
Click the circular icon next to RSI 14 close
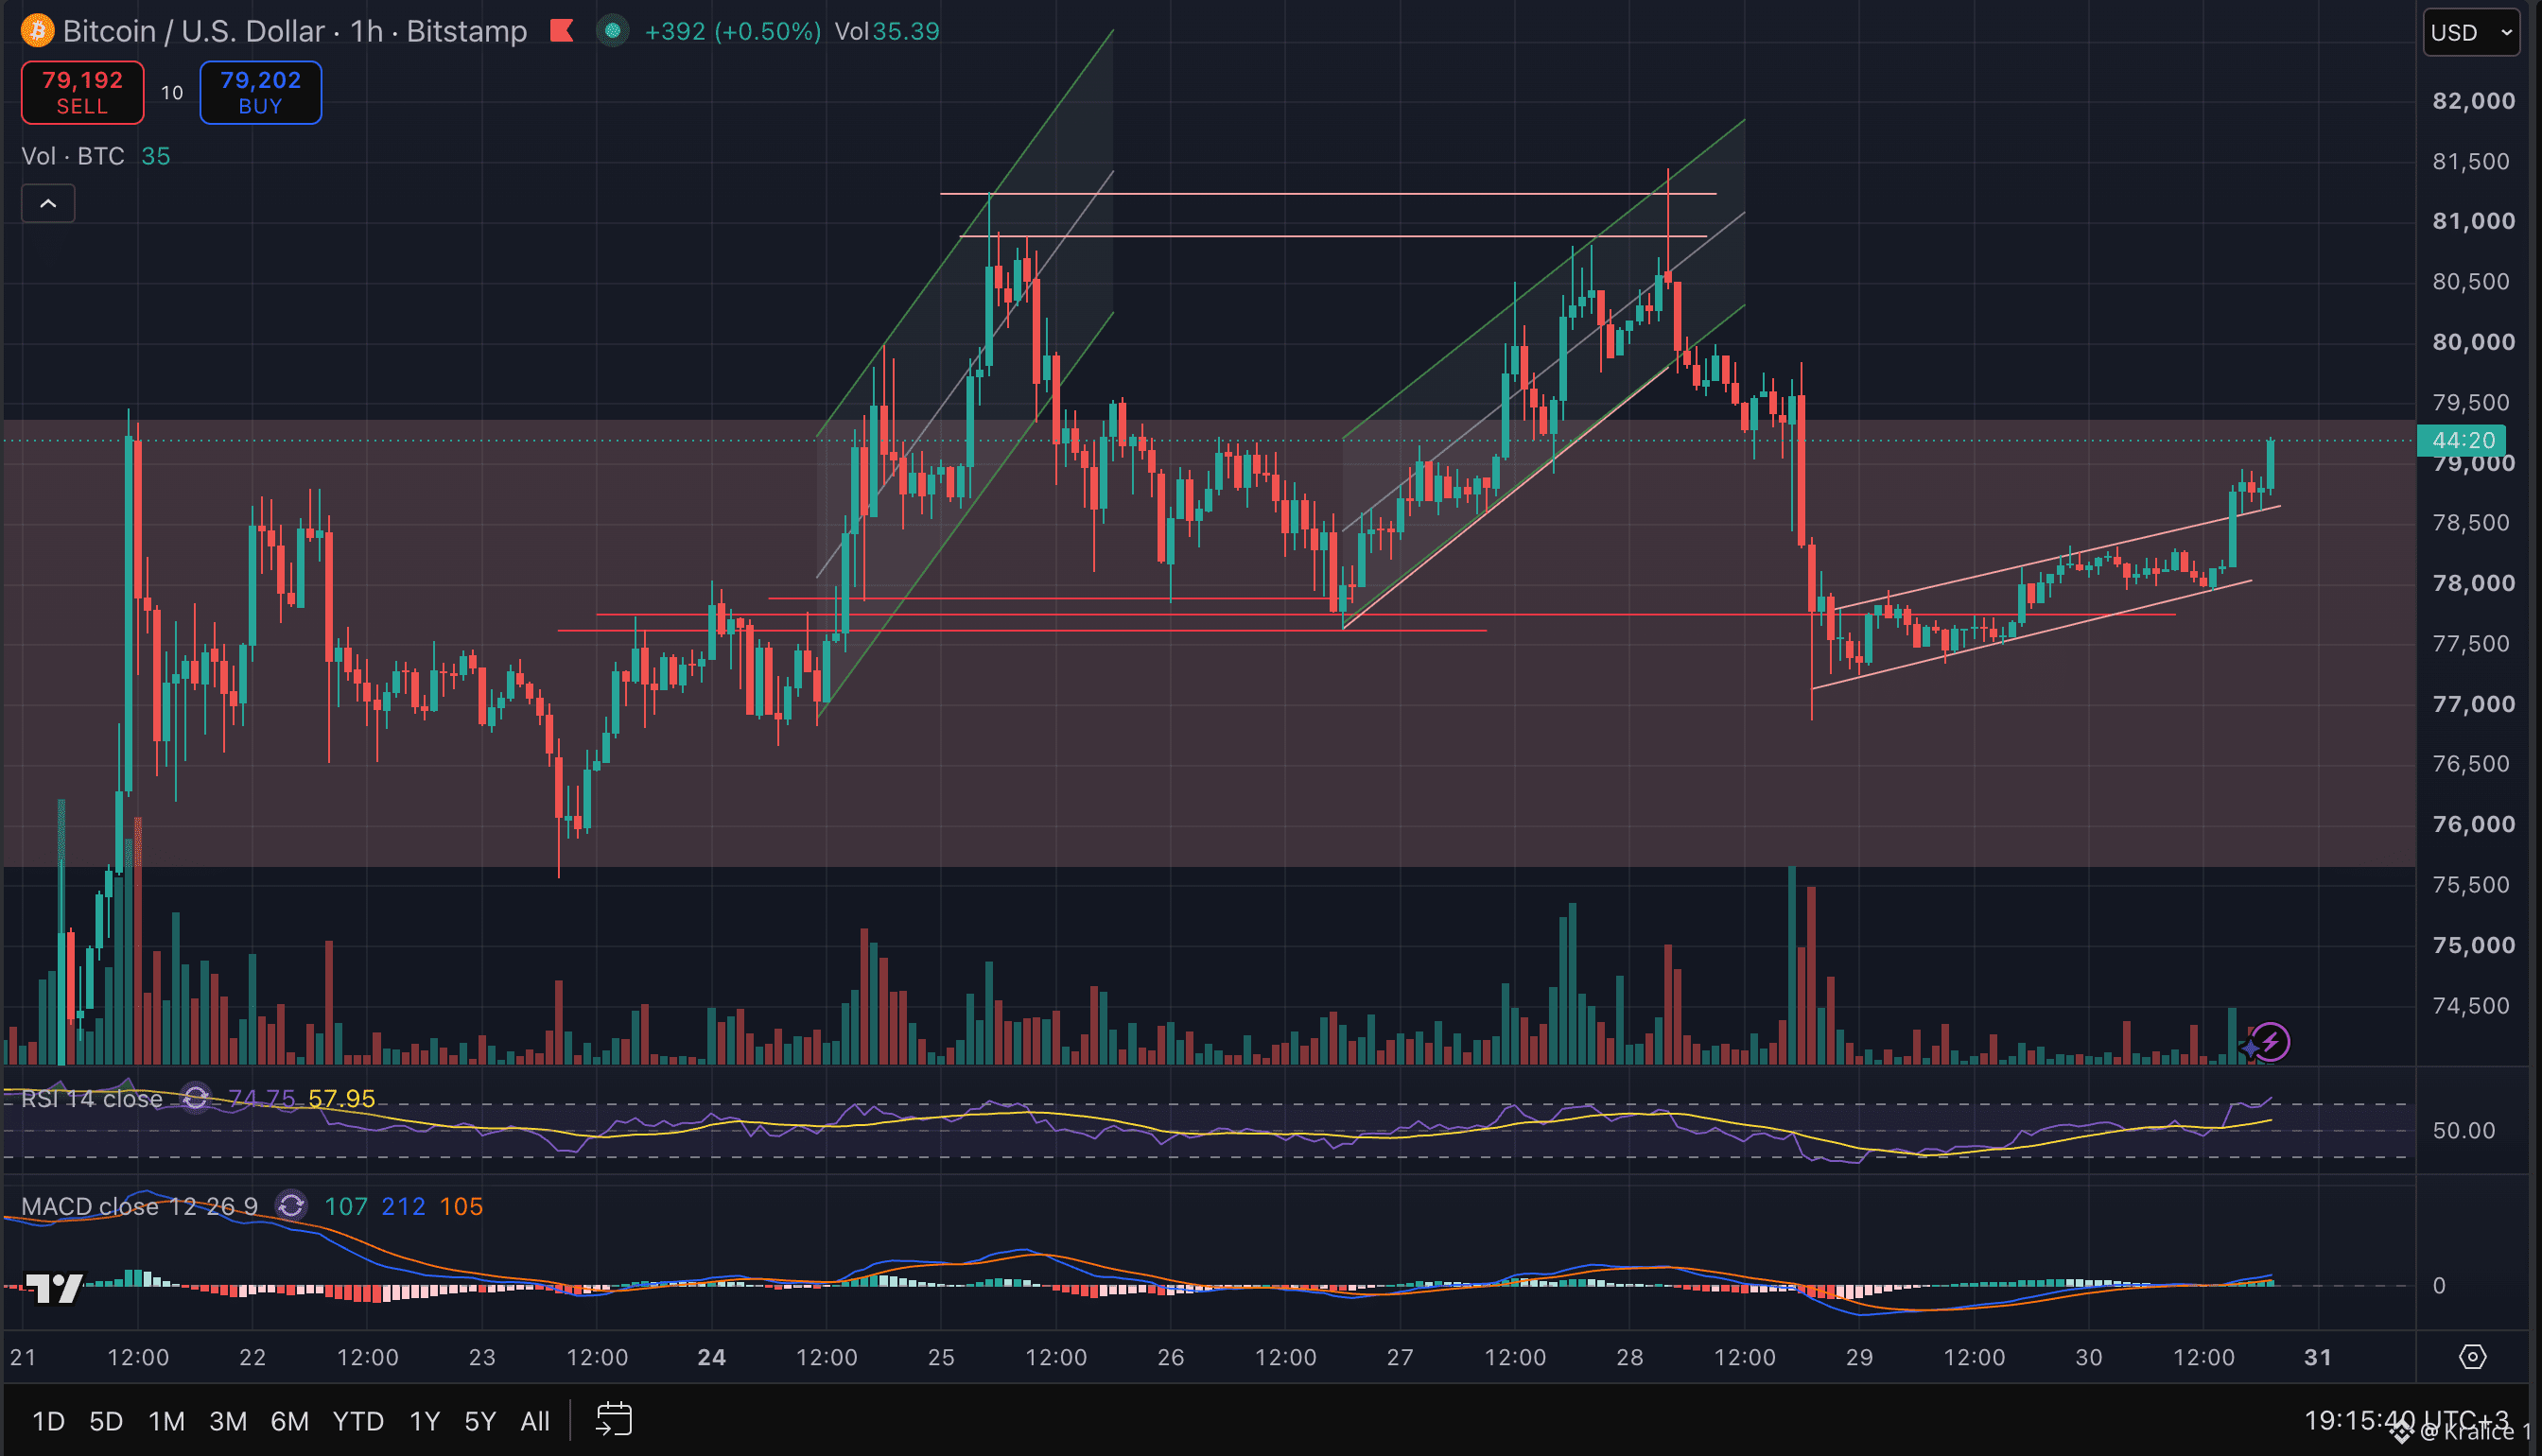tap(195, 1098)
